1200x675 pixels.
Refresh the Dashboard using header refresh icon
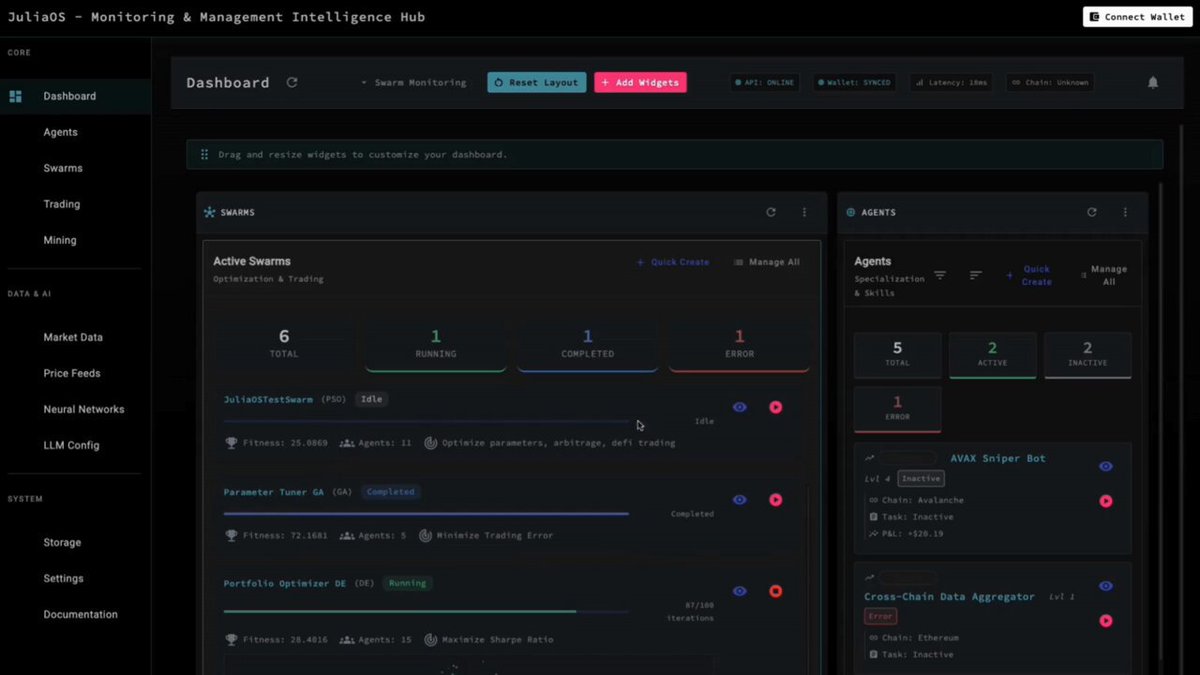(x=292, y=82)
